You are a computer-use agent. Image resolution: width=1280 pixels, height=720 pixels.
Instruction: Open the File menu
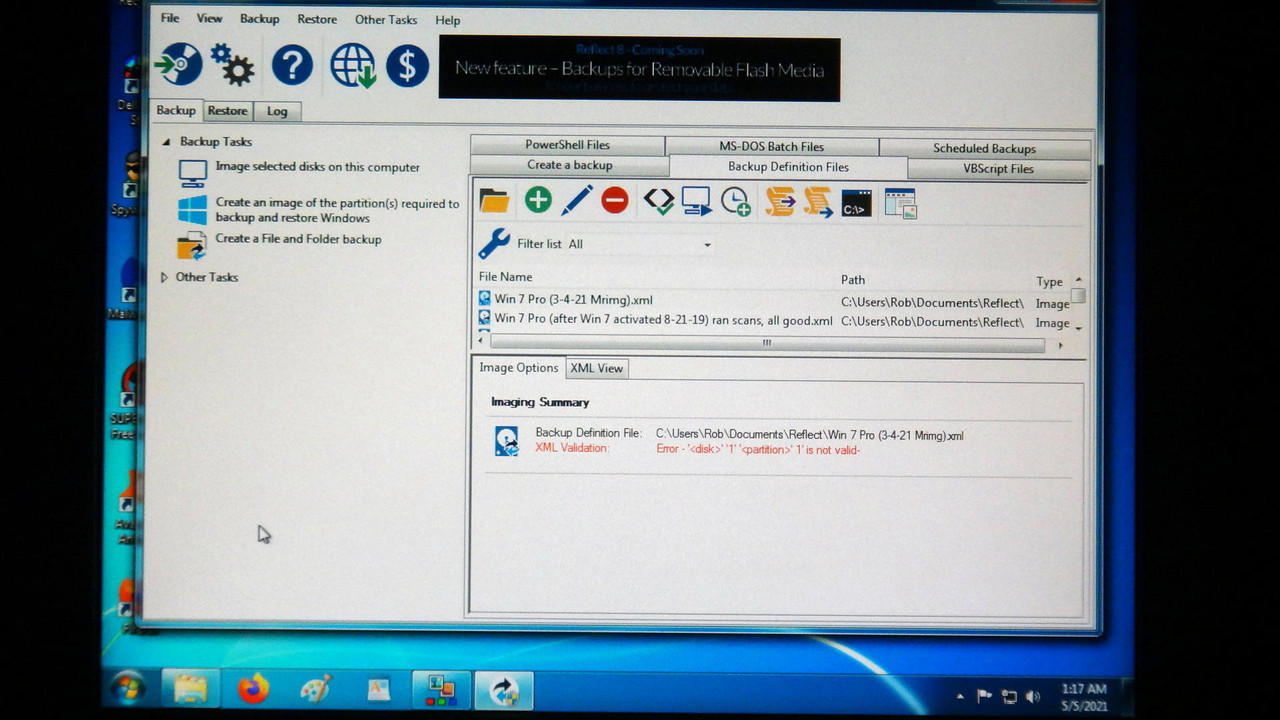coord(170,19)
